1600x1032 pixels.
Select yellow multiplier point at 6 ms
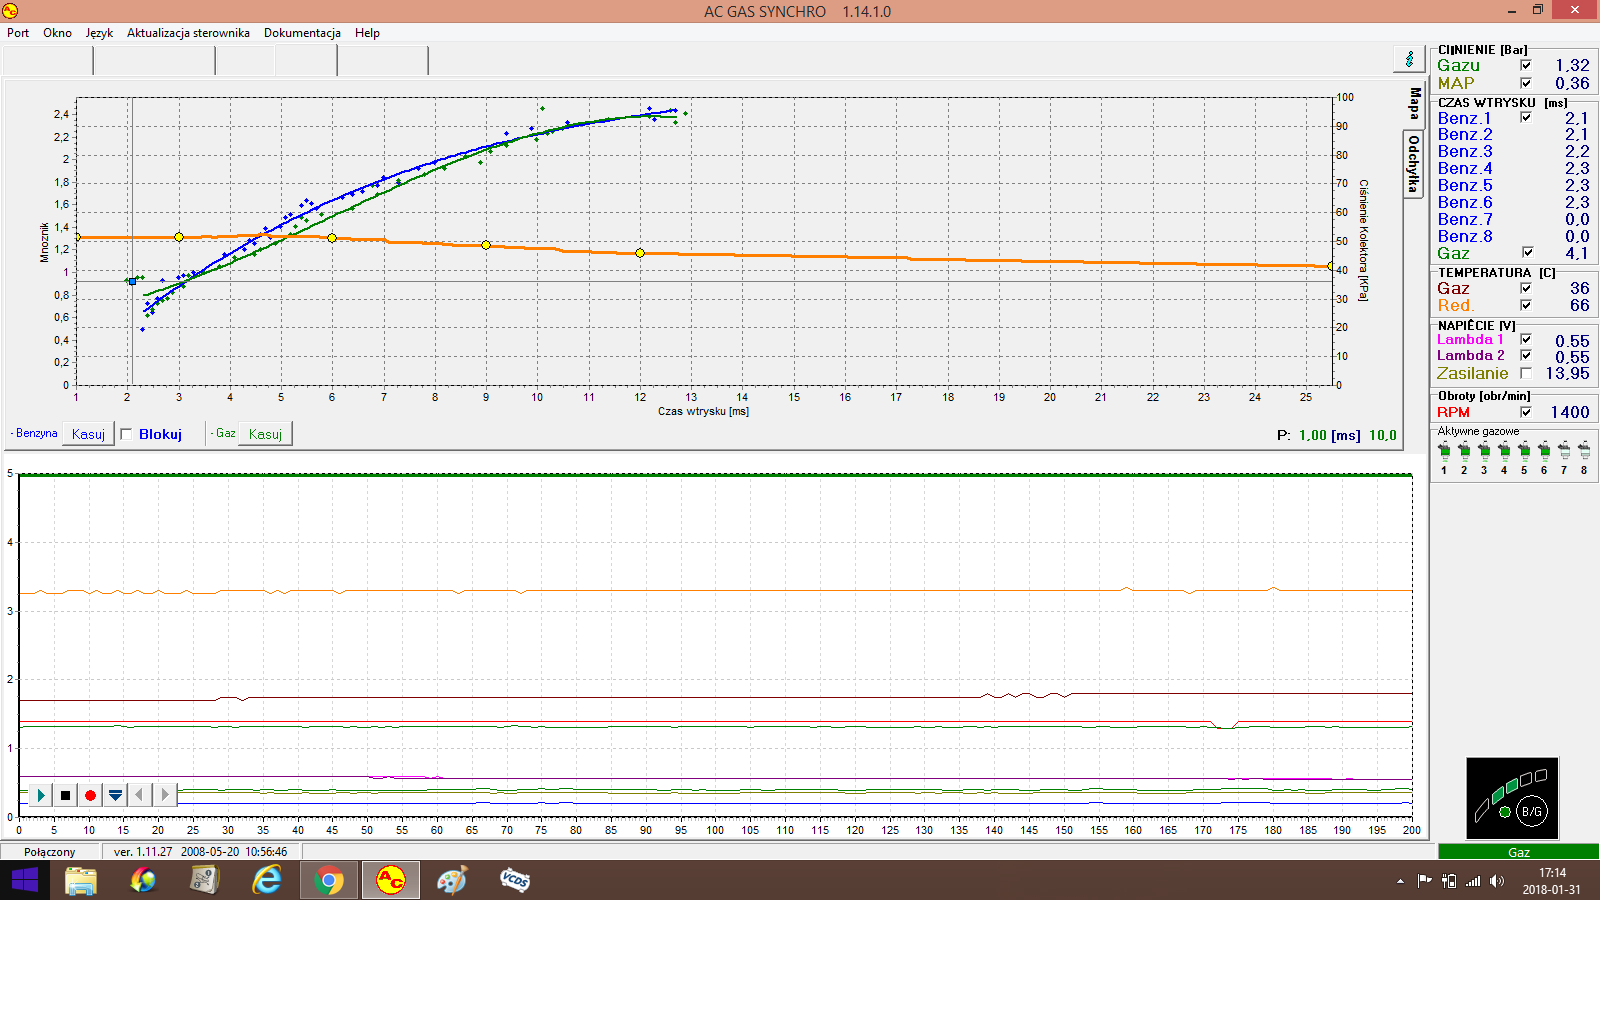[332, 238]
